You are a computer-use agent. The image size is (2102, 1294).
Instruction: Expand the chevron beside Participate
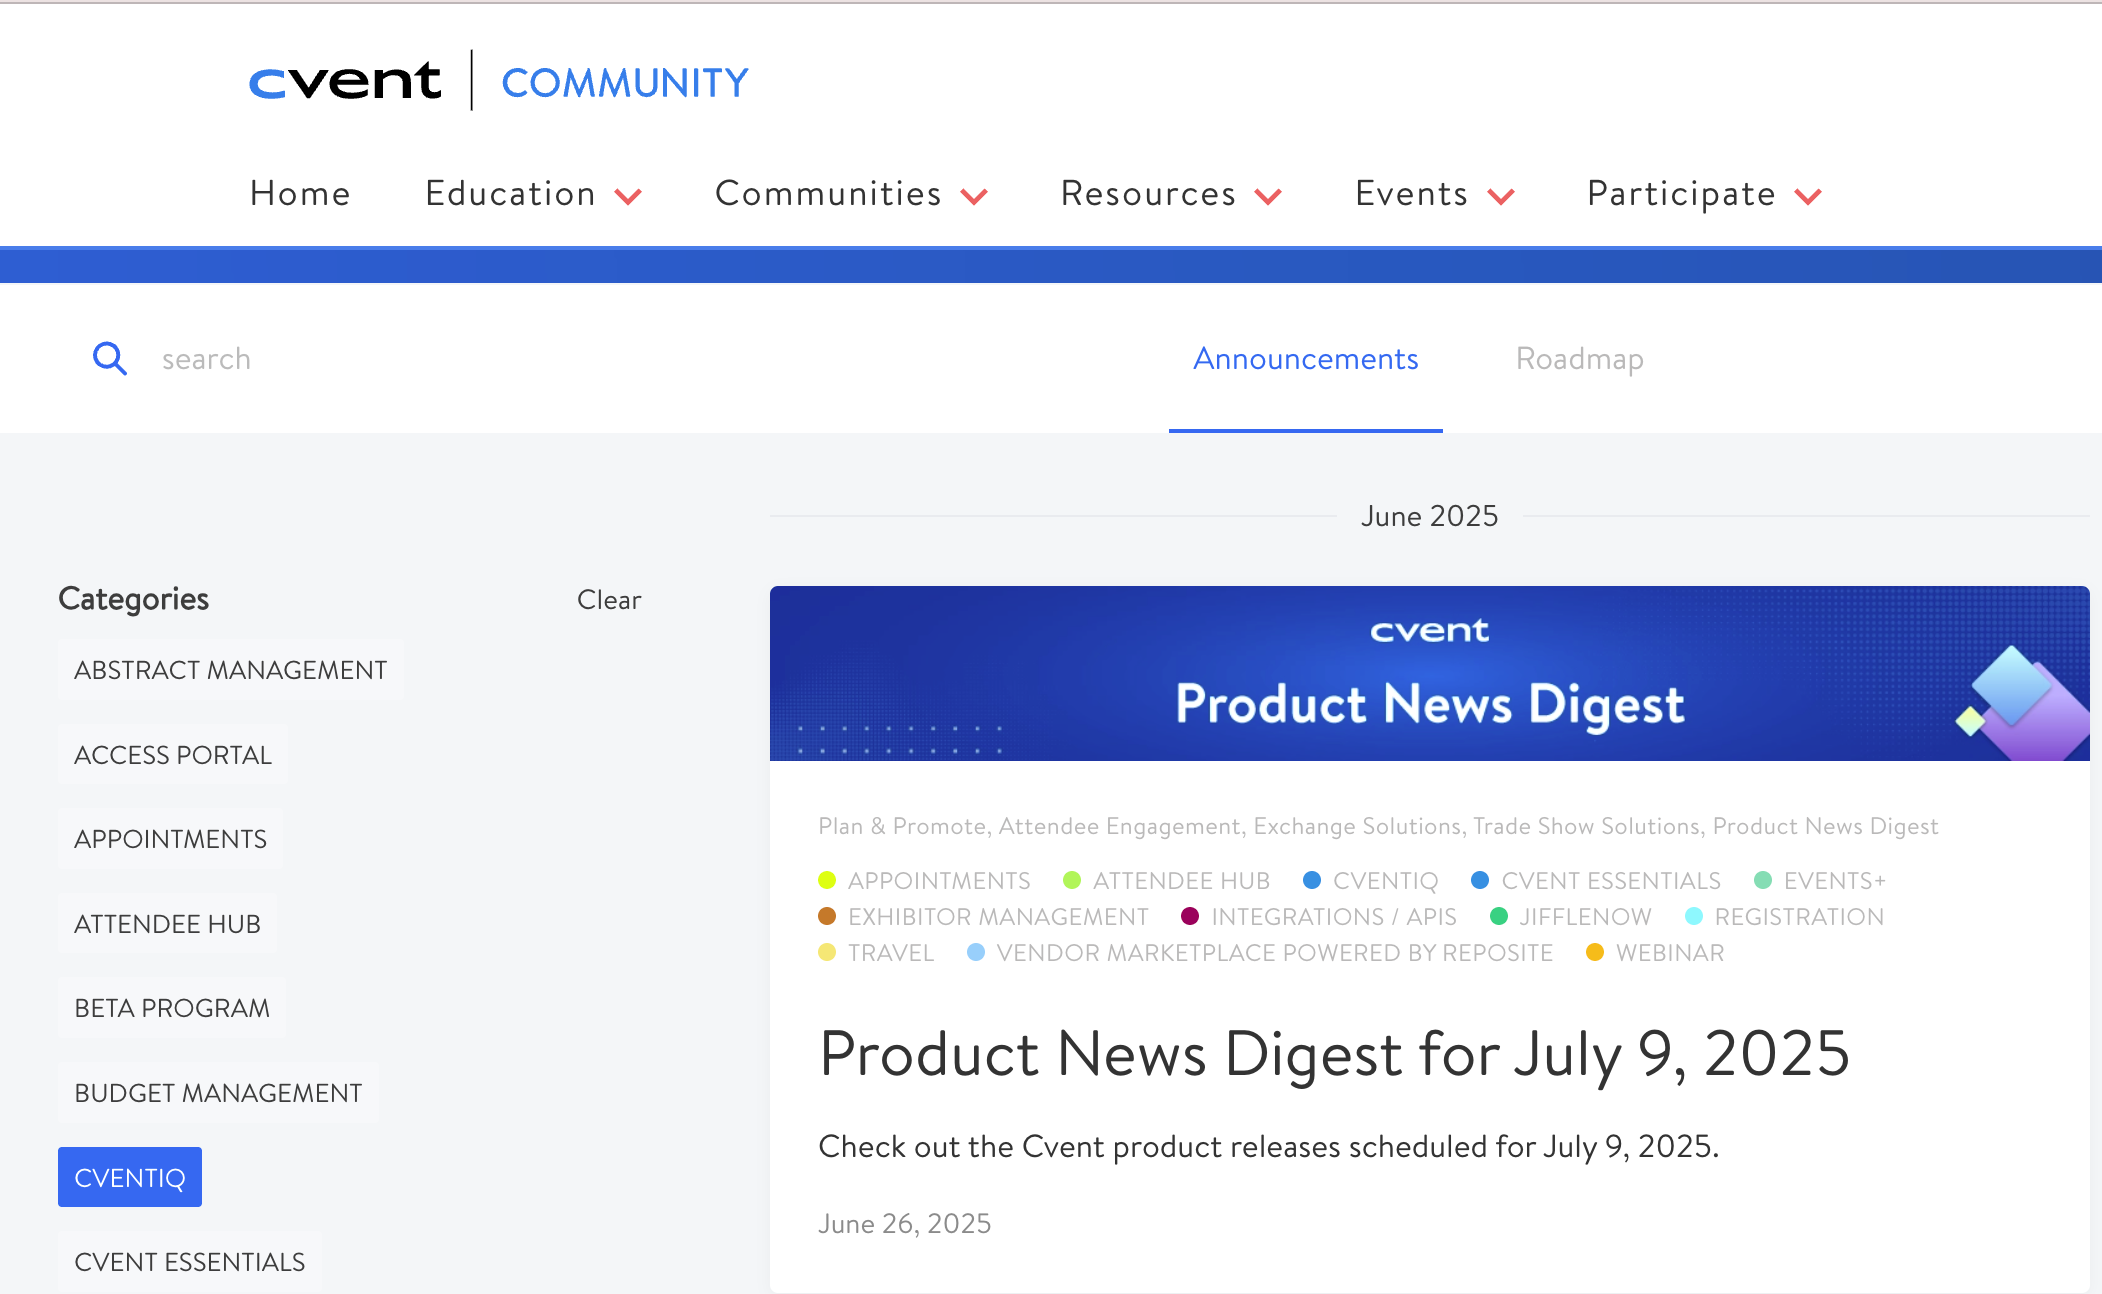click(1808, 196)
